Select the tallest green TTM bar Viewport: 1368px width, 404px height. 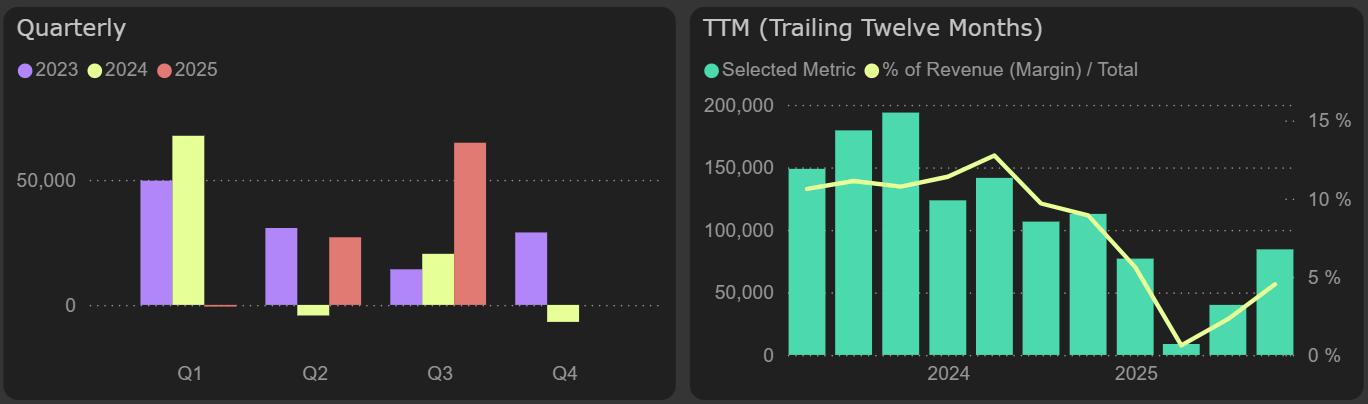pos(900,234)
